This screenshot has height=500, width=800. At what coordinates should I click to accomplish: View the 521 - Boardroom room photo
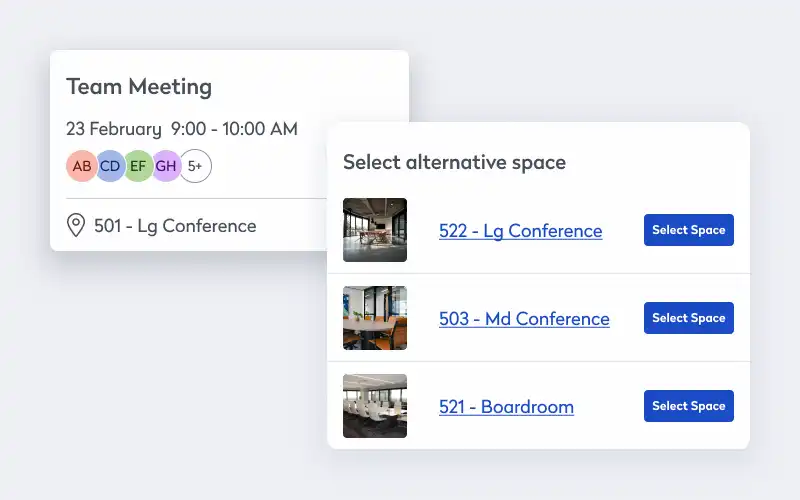(x=375, y=406)
